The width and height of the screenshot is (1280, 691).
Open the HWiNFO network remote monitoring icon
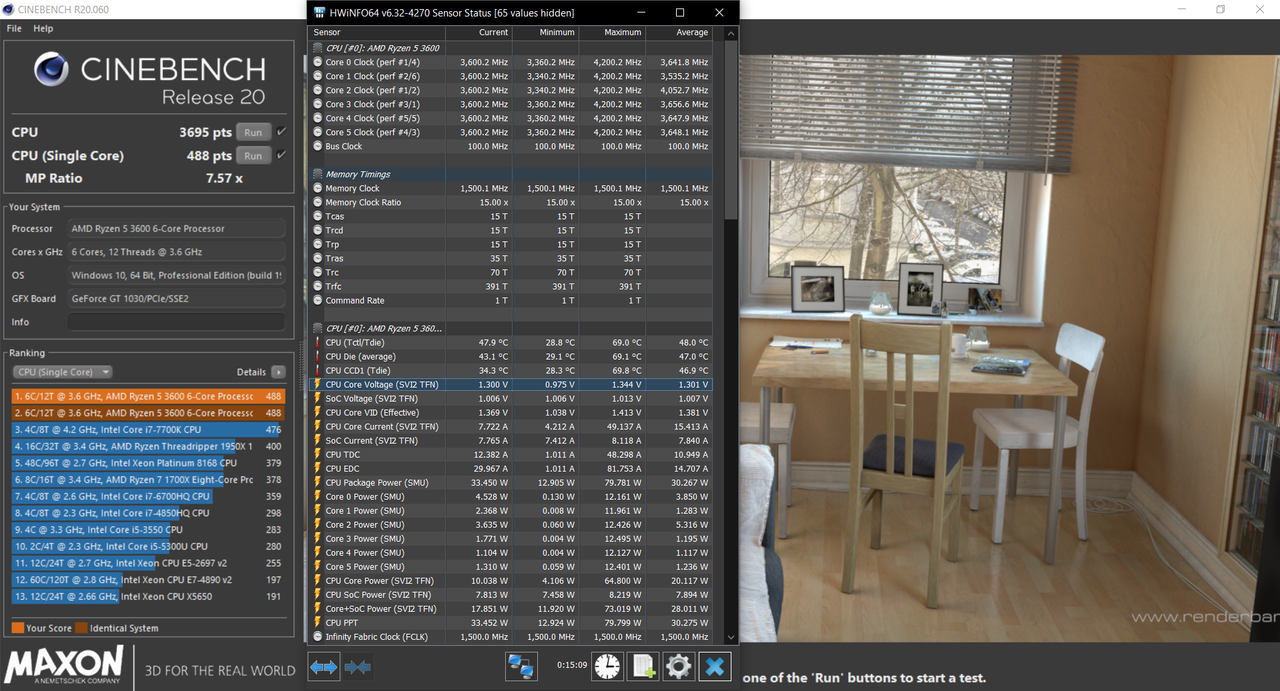[x=520, y=666]
